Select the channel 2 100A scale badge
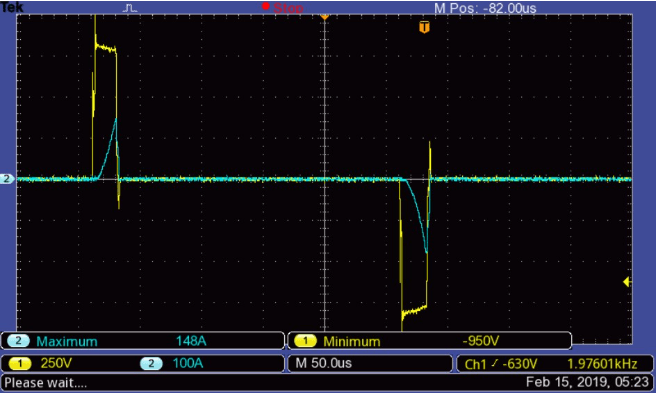Viewport: 656px width, 393px height. click(151, 363)
